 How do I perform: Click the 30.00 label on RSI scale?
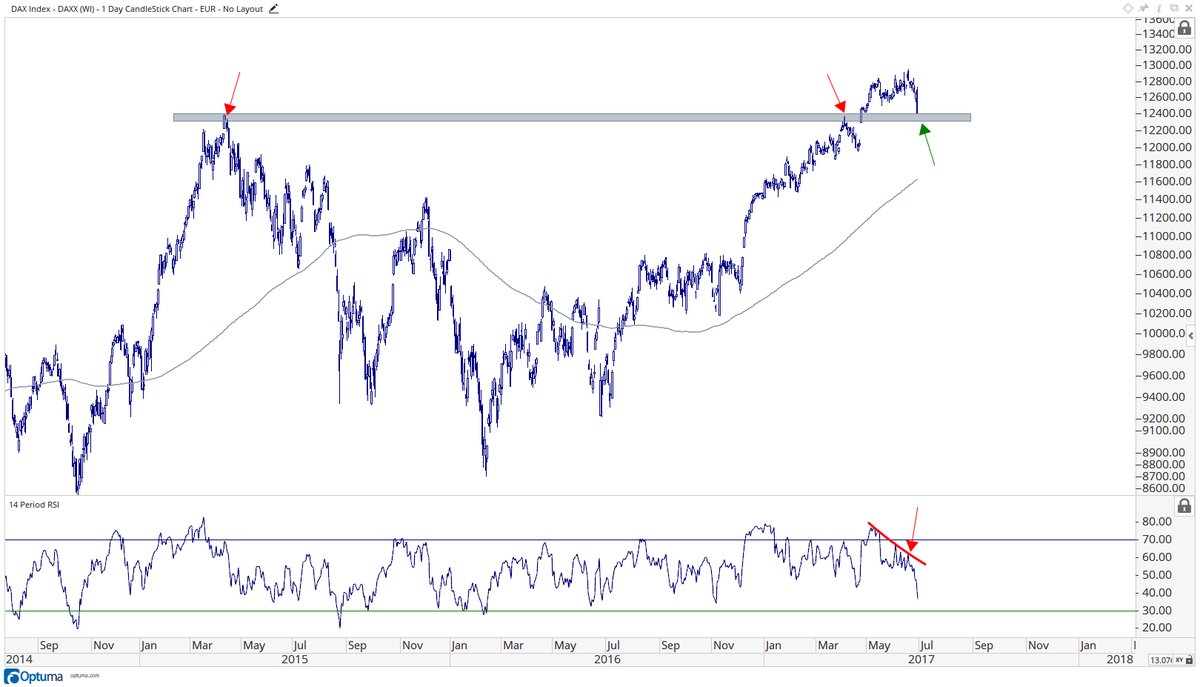(1157, 609)
